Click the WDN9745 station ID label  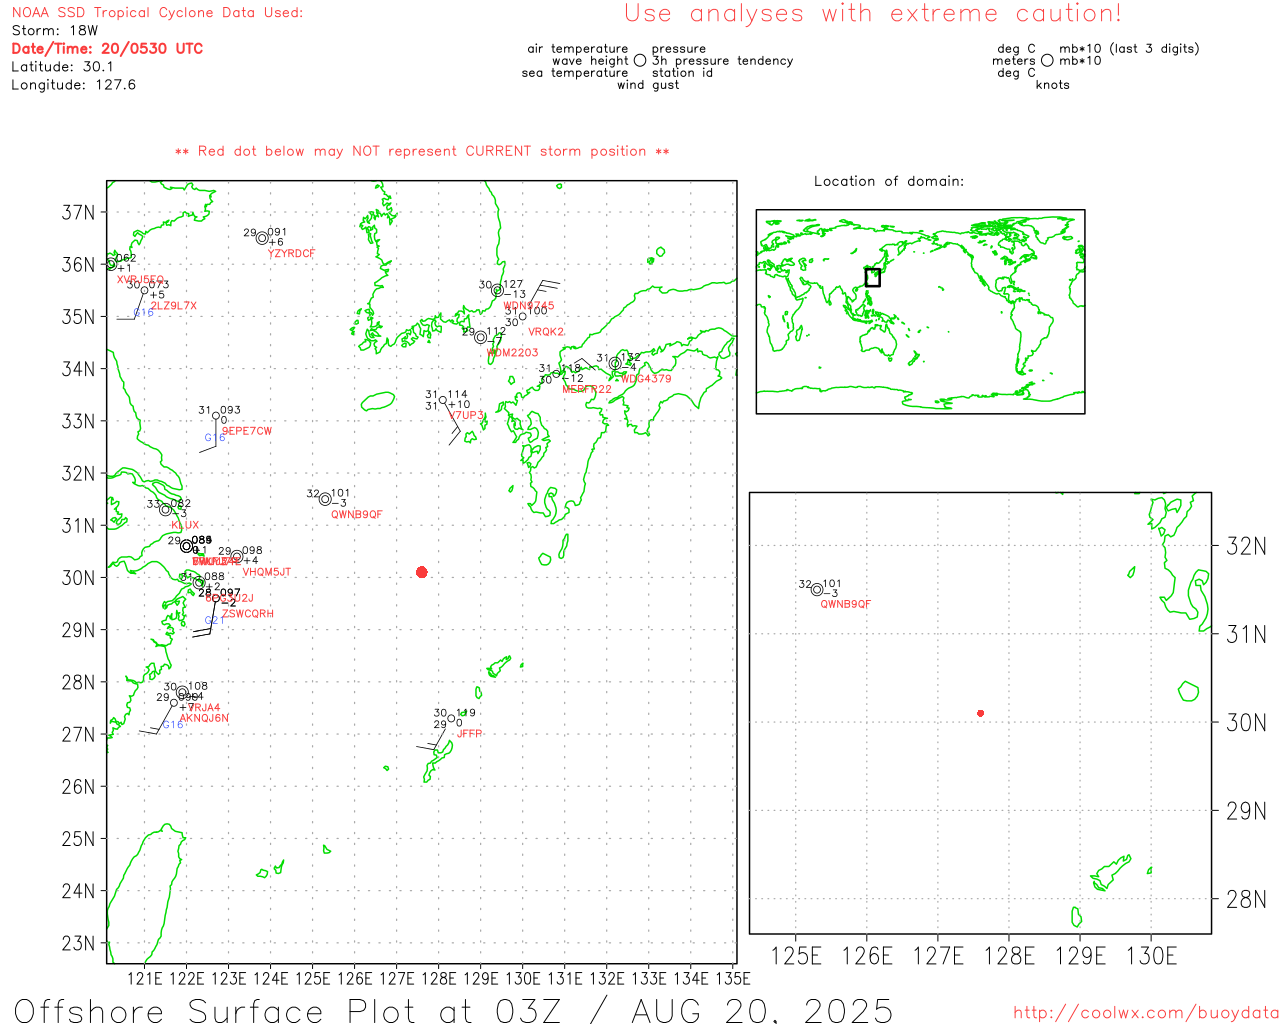tap(529, 306)
